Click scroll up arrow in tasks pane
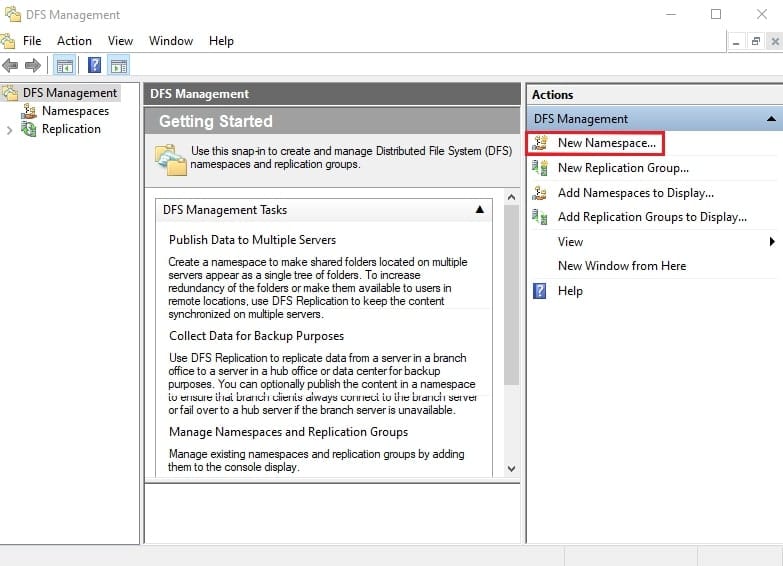The width and height of the screenshot is (783, 566). [511, 197]
